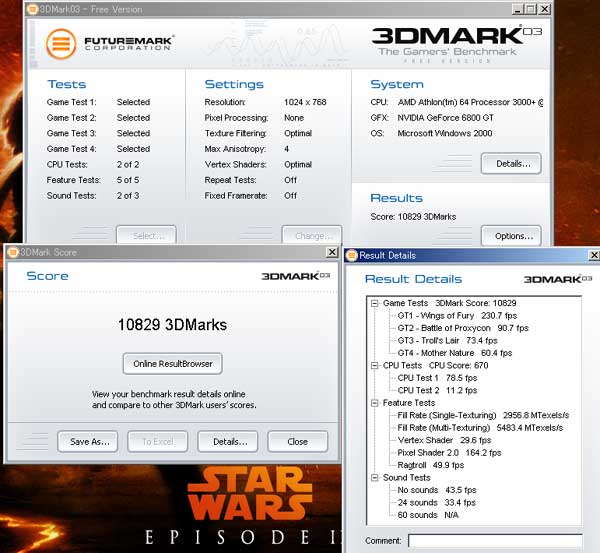Click the NVIDIA GeForce 6800 GT text
Screen dimensions: 600x553
coord(445,118)
